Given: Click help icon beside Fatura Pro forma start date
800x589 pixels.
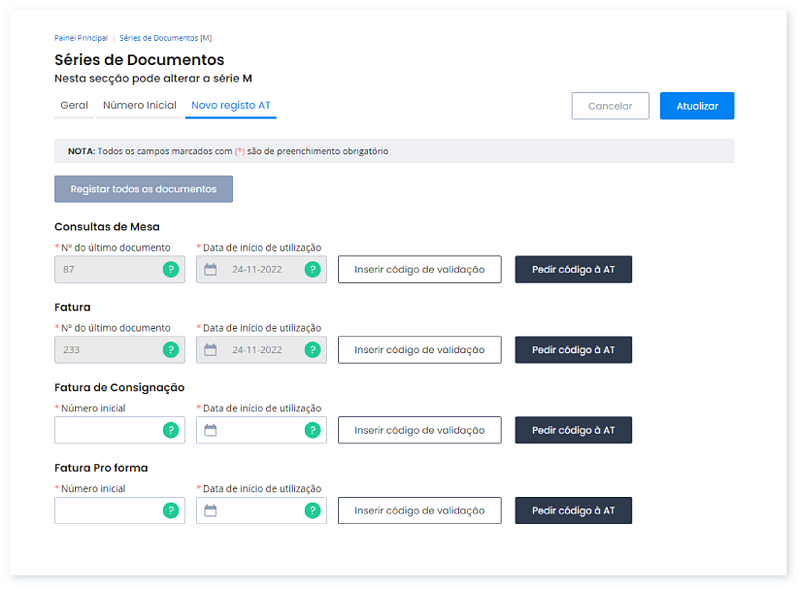Looking at the screenshot, I should (313, 510).
